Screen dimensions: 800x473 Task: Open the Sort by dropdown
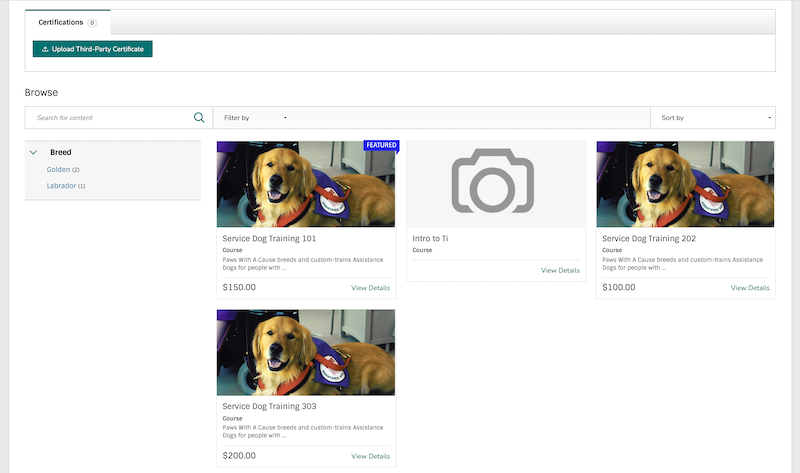(x=713, y=118)
